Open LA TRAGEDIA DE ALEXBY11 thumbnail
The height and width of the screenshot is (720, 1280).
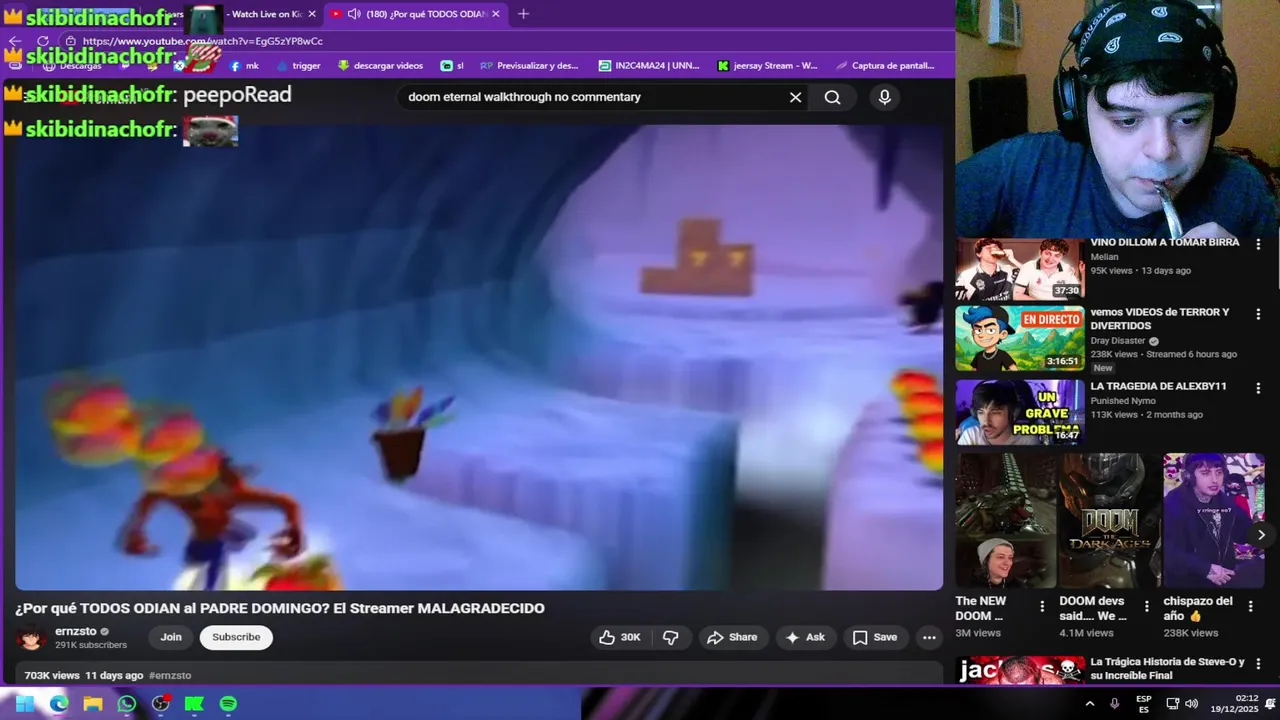click(1019, 412)
